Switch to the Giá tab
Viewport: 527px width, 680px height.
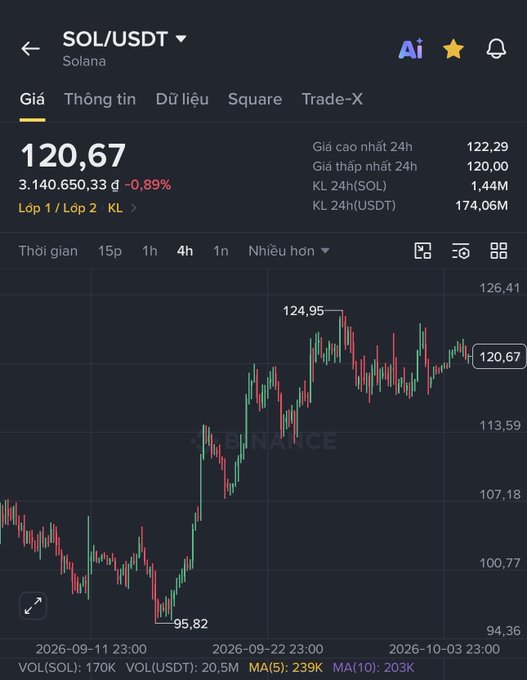click(x=32, y=99)
